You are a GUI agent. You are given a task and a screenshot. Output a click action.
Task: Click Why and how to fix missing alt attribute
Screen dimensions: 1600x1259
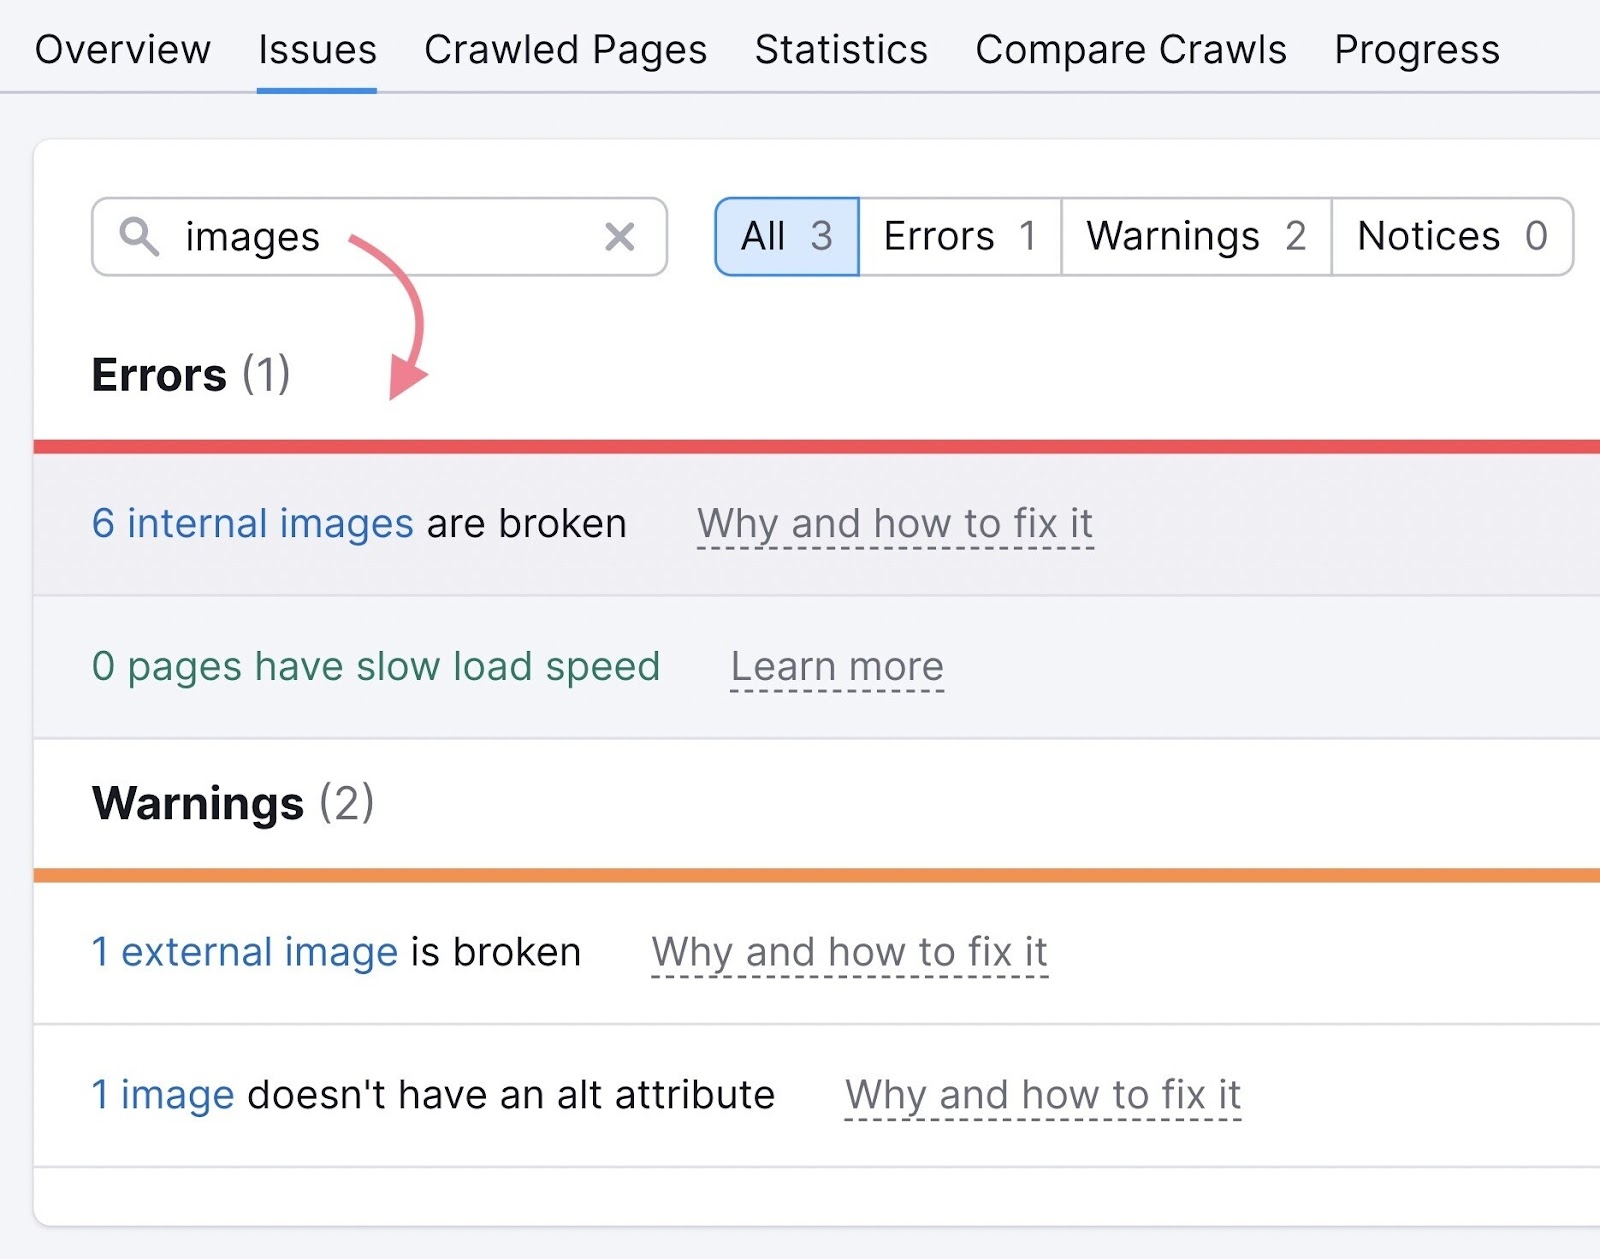click(1042, 1094)
